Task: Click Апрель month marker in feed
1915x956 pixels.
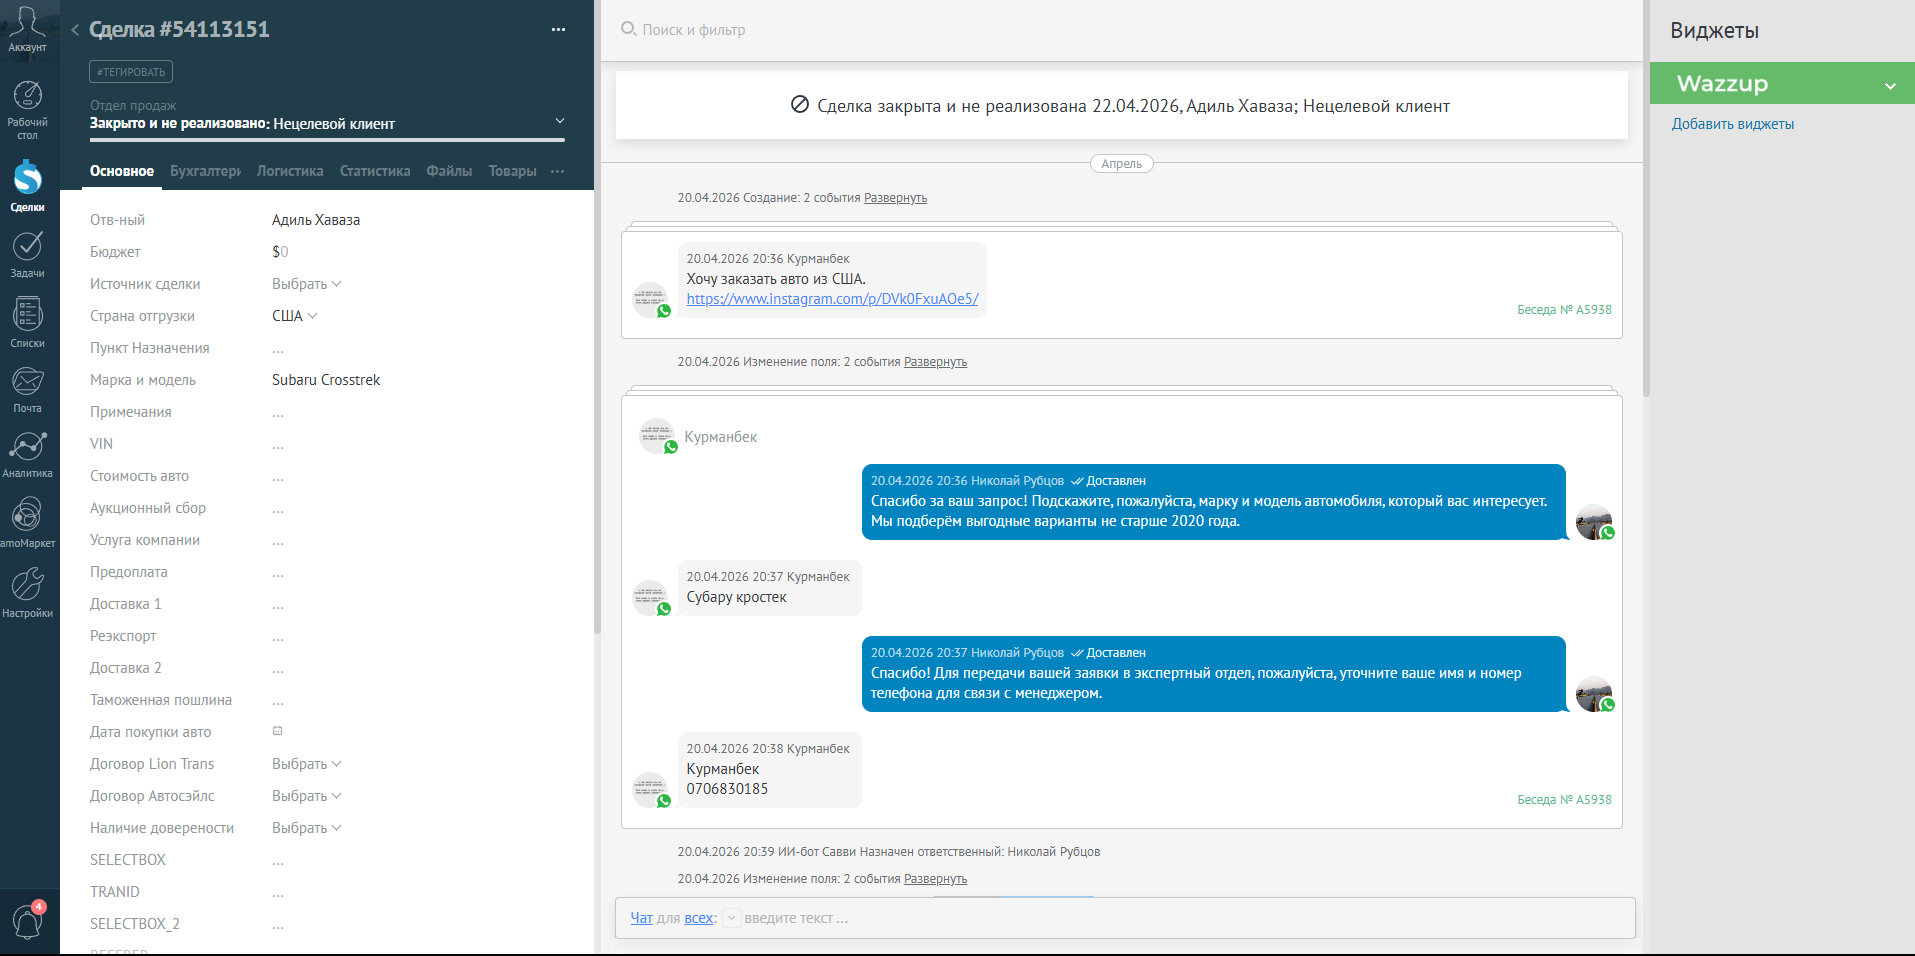Action: point(1121,164)
